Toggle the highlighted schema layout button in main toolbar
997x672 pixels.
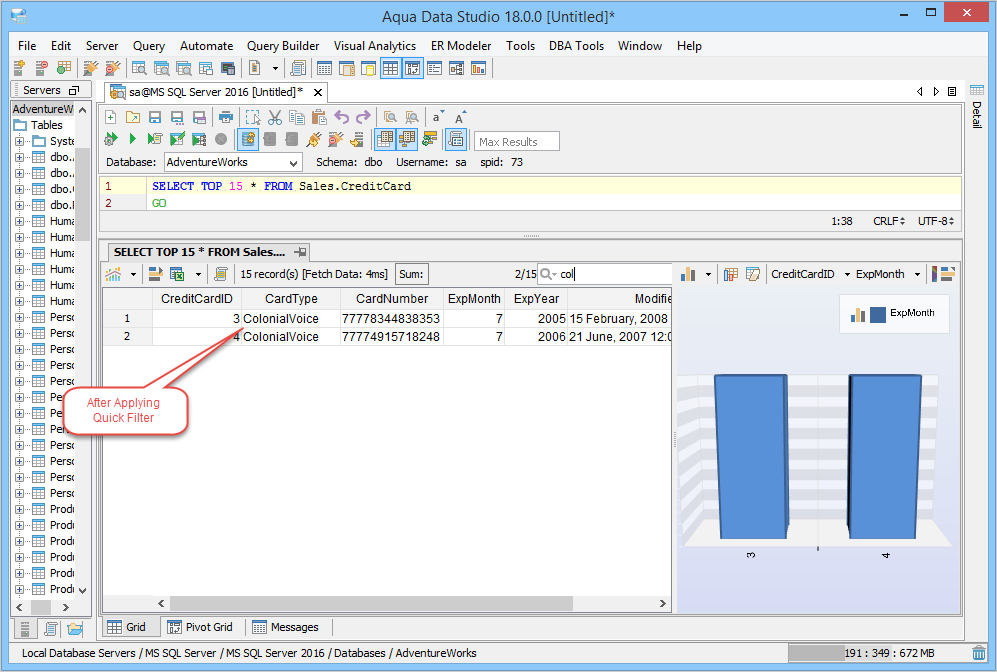pos(413,68)
